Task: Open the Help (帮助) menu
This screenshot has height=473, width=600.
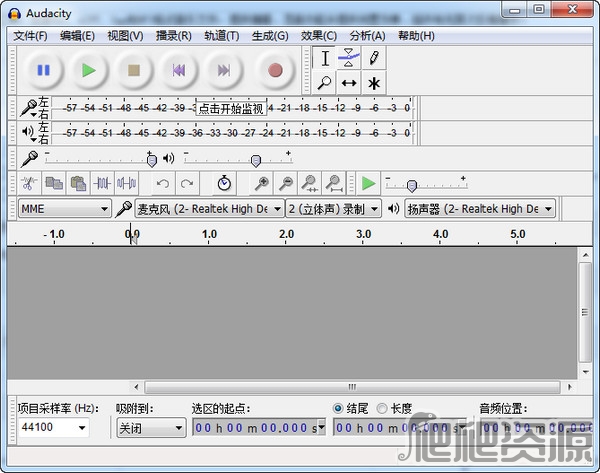Action: coord(416,36)
